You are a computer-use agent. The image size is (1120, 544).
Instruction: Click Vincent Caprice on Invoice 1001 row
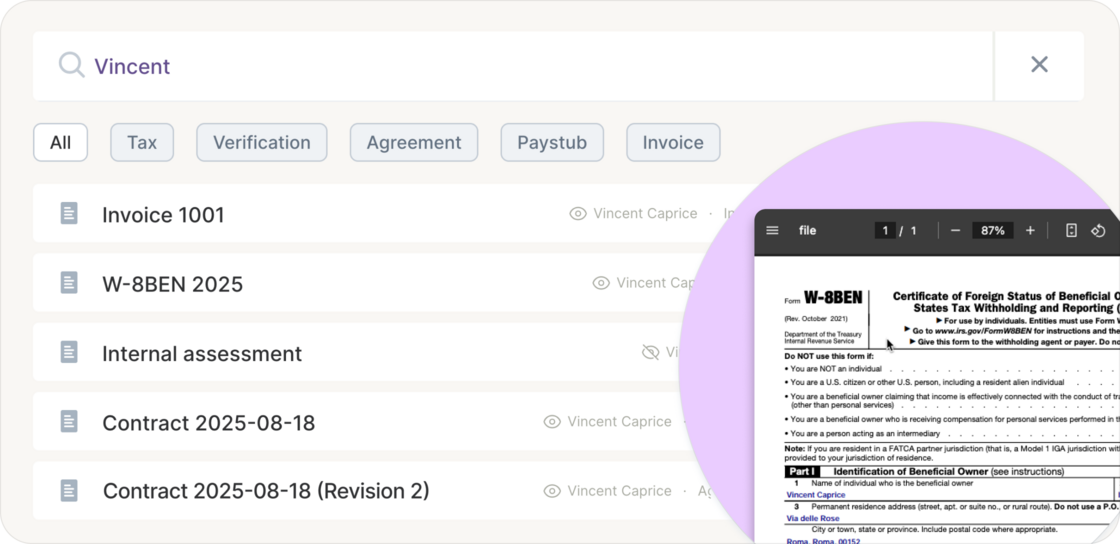pyautogui.click(x=645, y=213)
